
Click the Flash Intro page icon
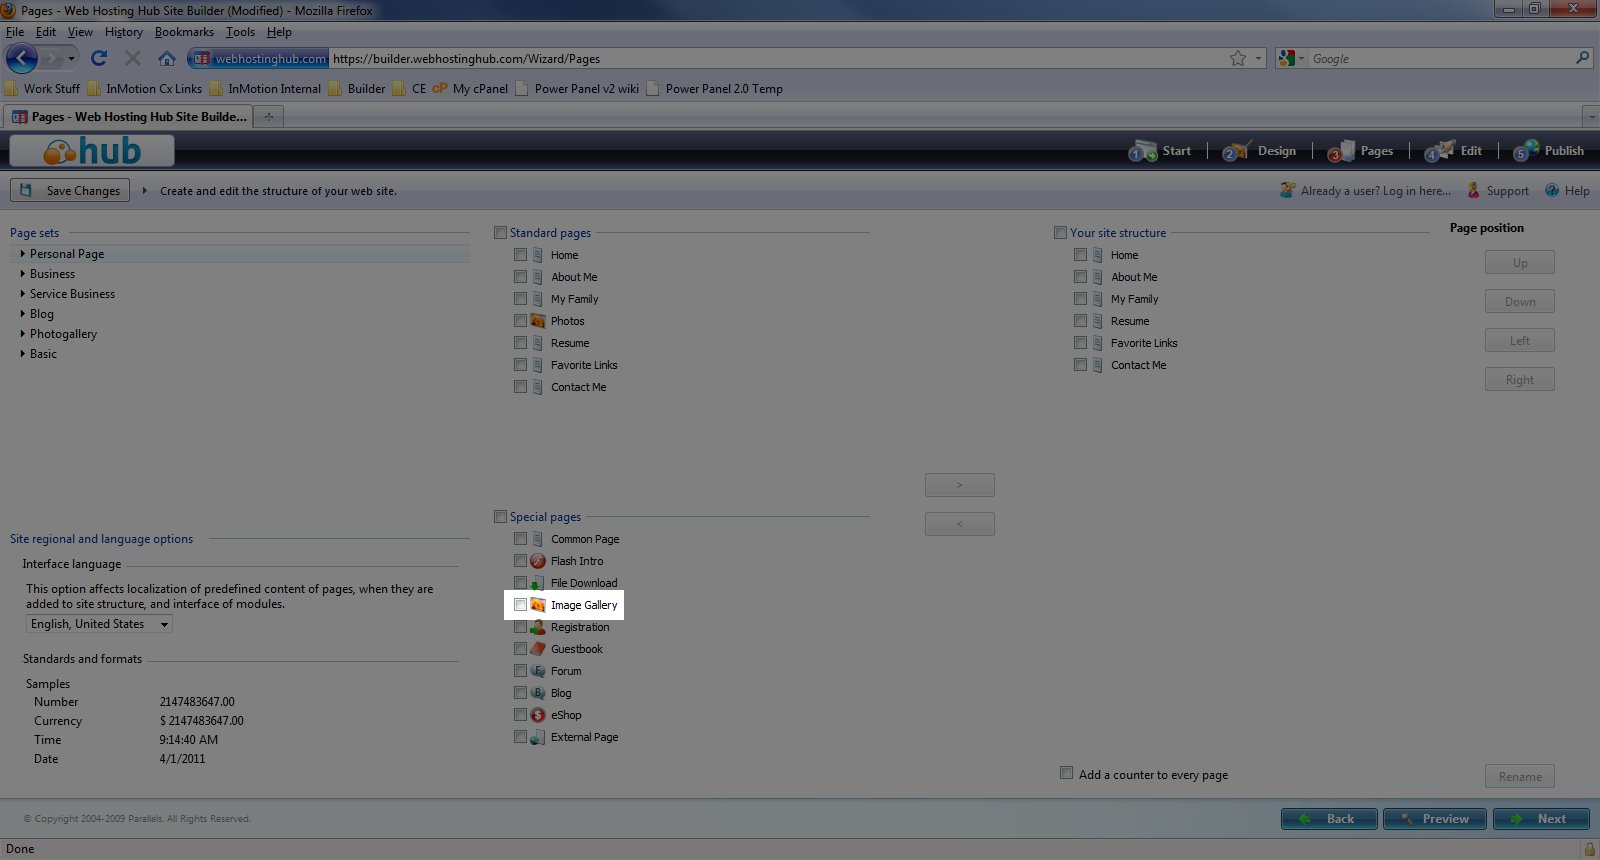(538, 561)
